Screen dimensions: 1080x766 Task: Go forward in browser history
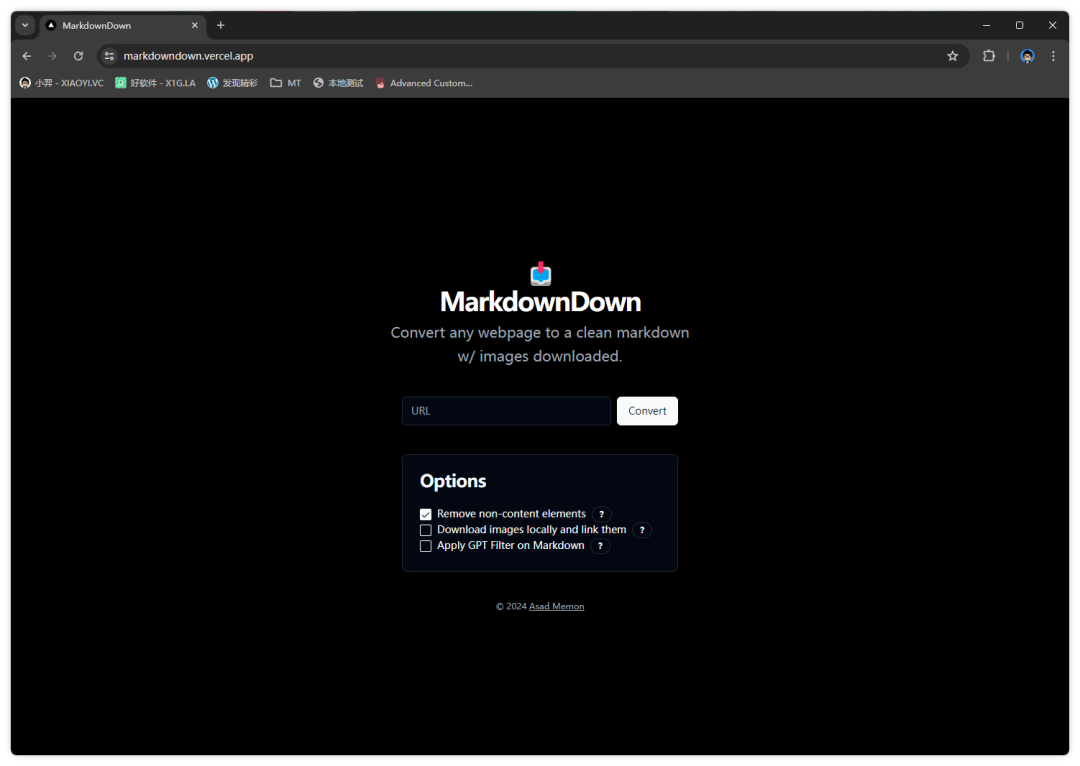coord(52,56)
